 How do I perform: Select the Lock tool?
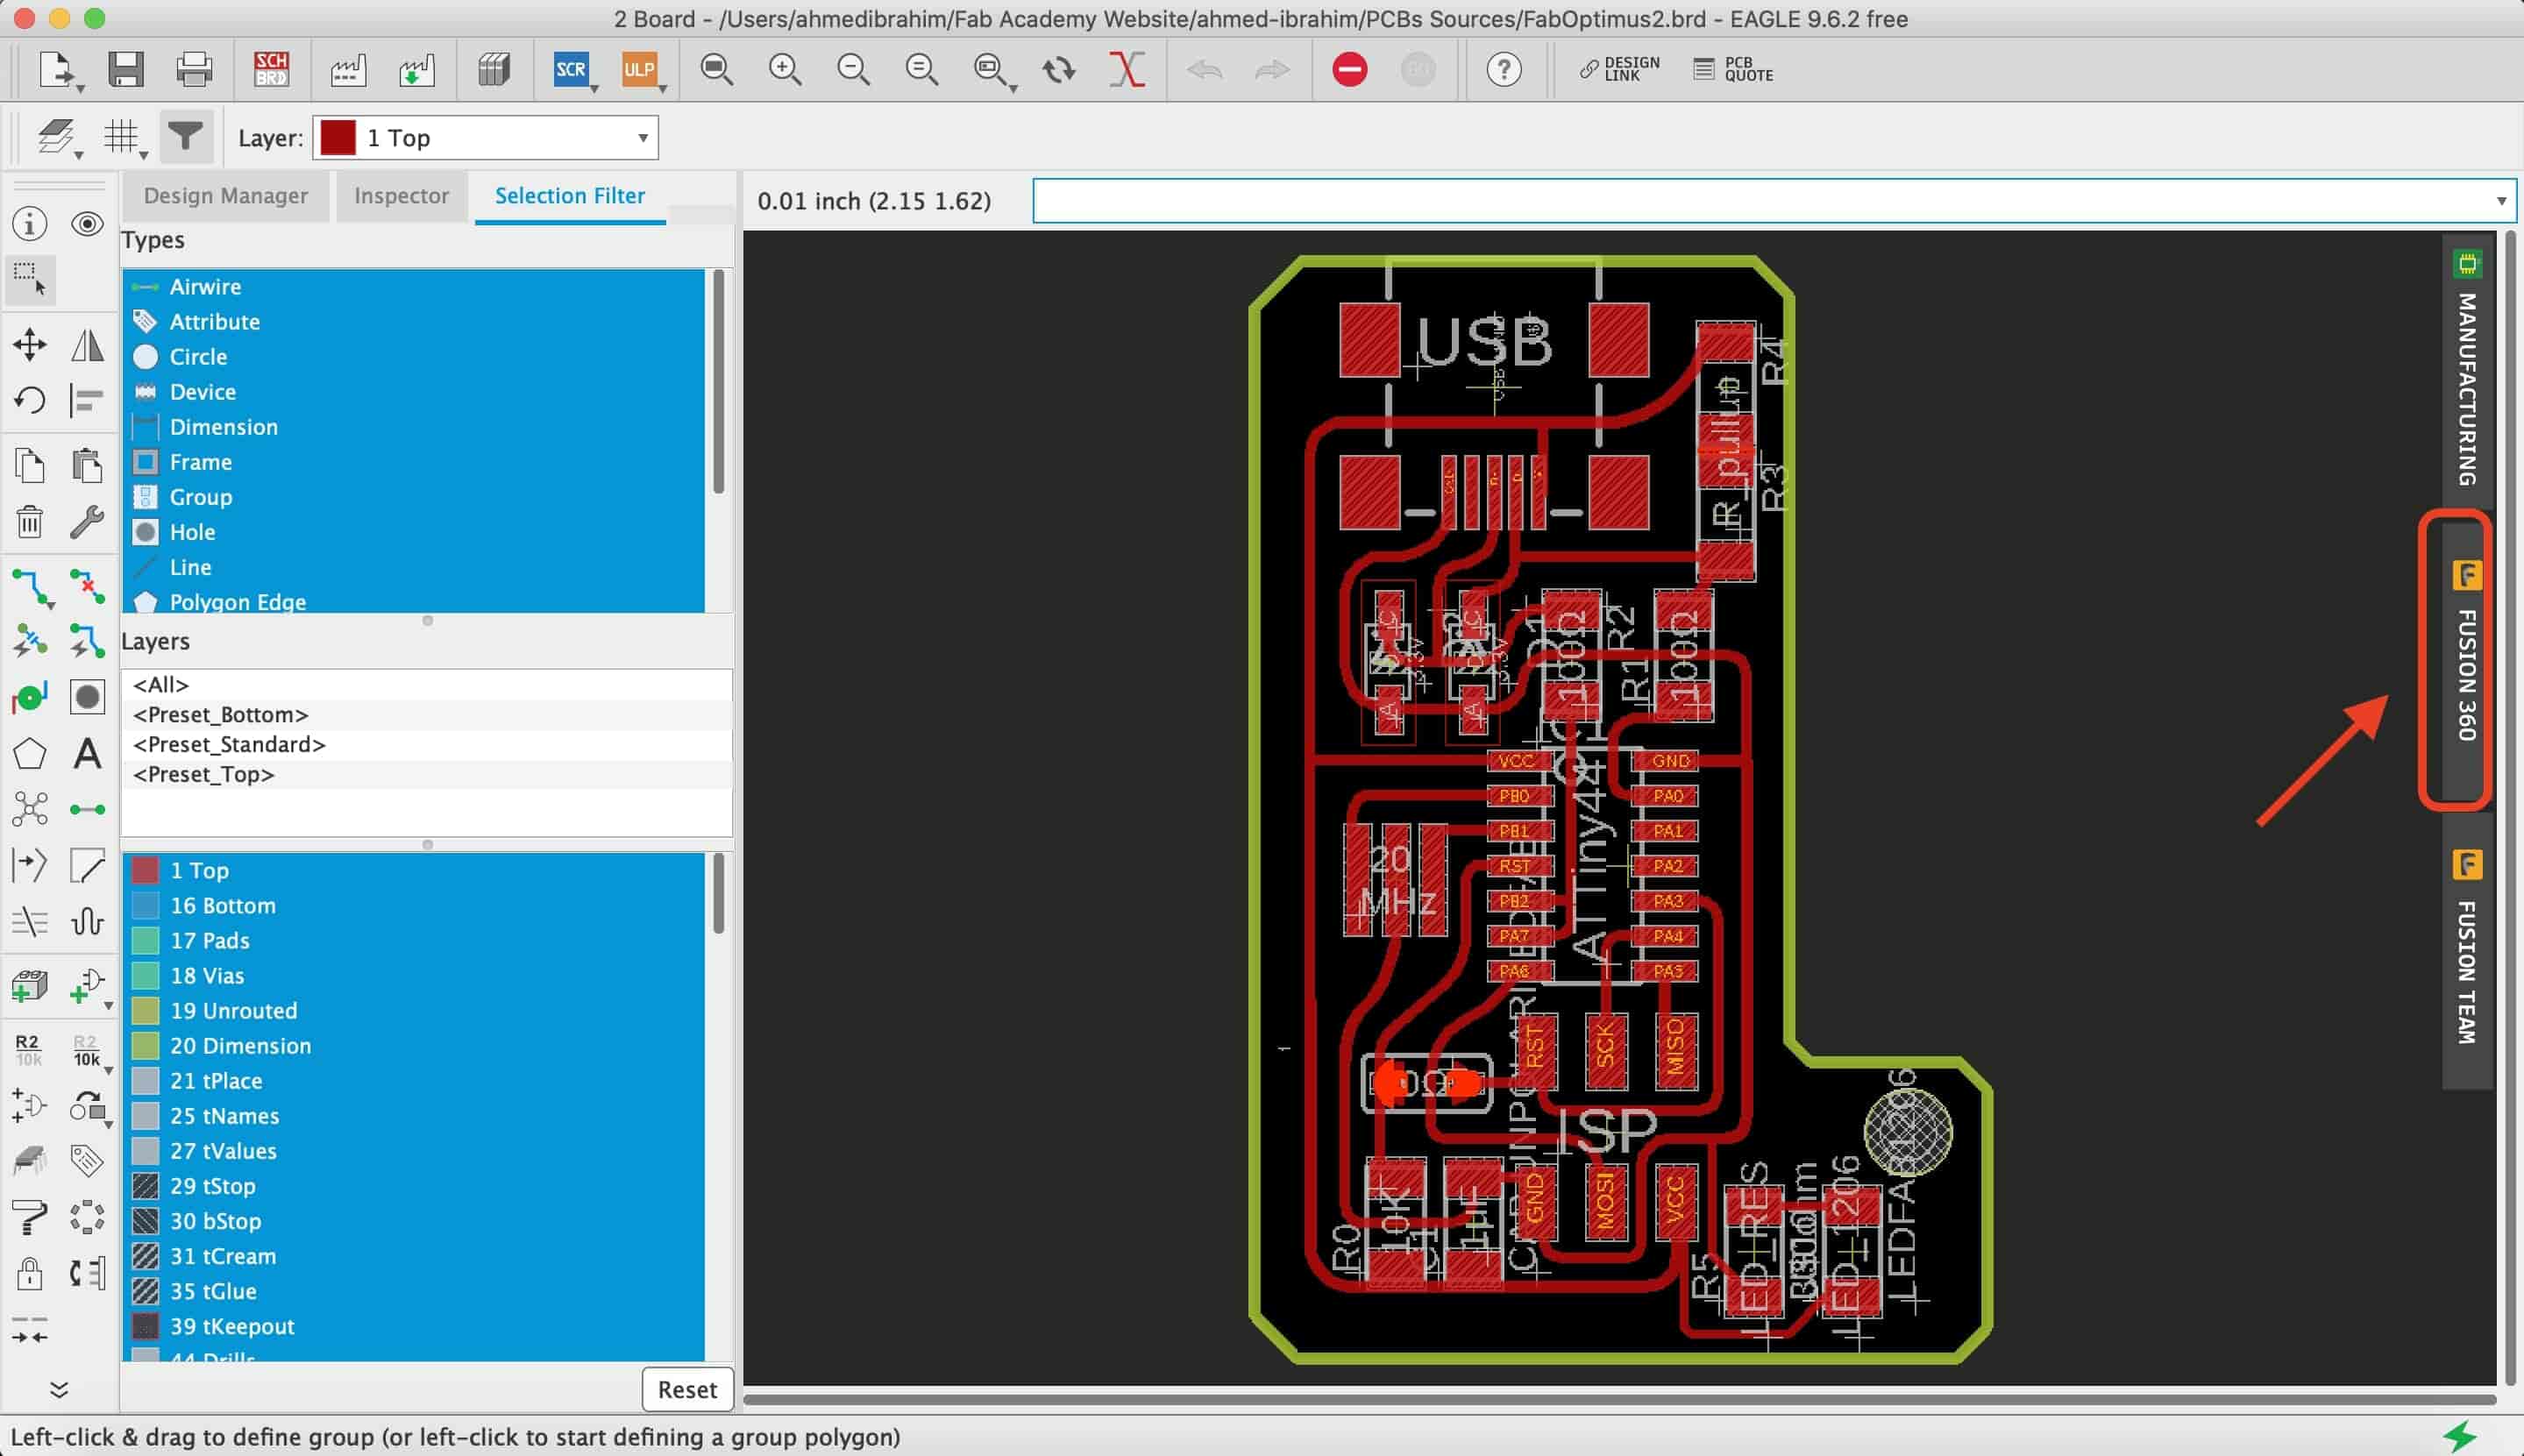tap(30, 1273)
